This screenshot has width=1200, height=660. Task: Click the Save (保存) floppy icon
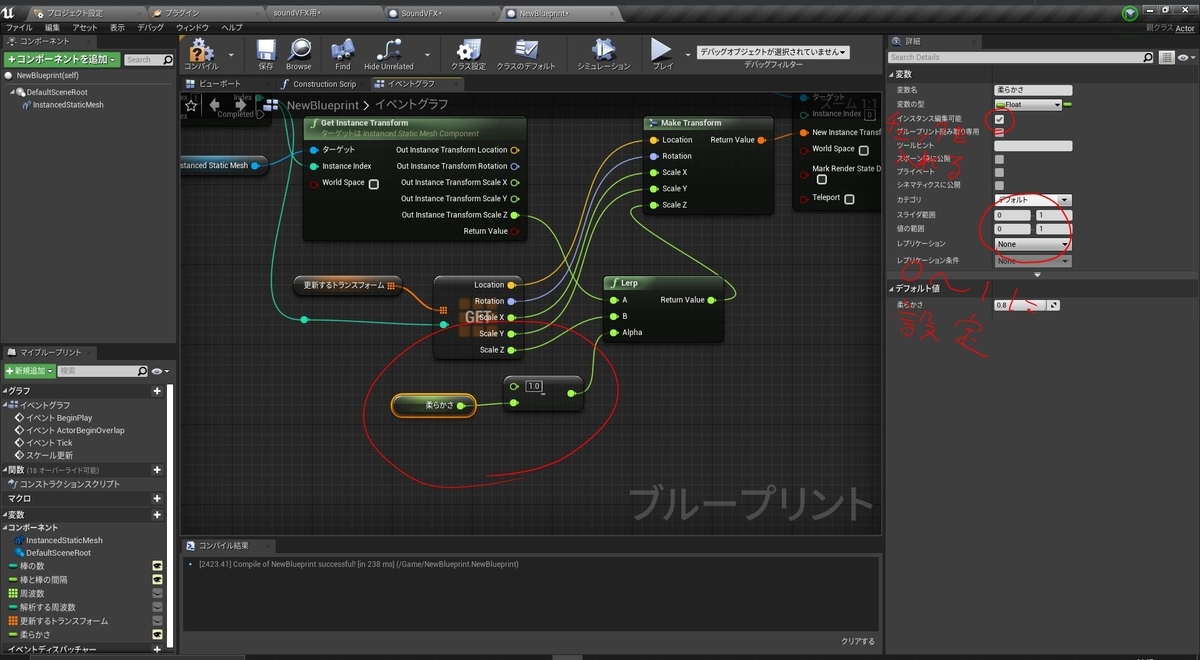pos(266,49)
